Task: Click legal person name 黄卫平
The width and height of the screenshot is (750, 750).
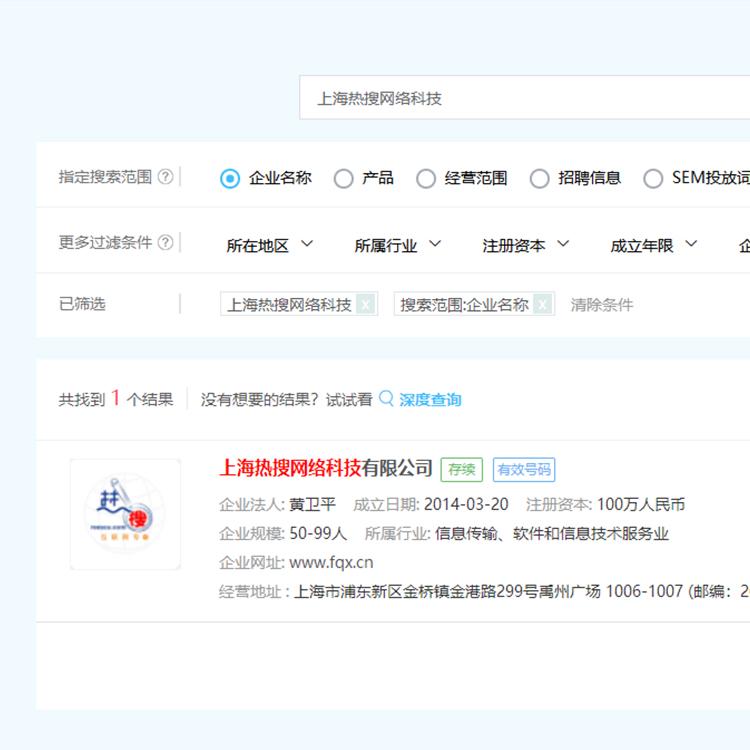Action: pos(312,504)
